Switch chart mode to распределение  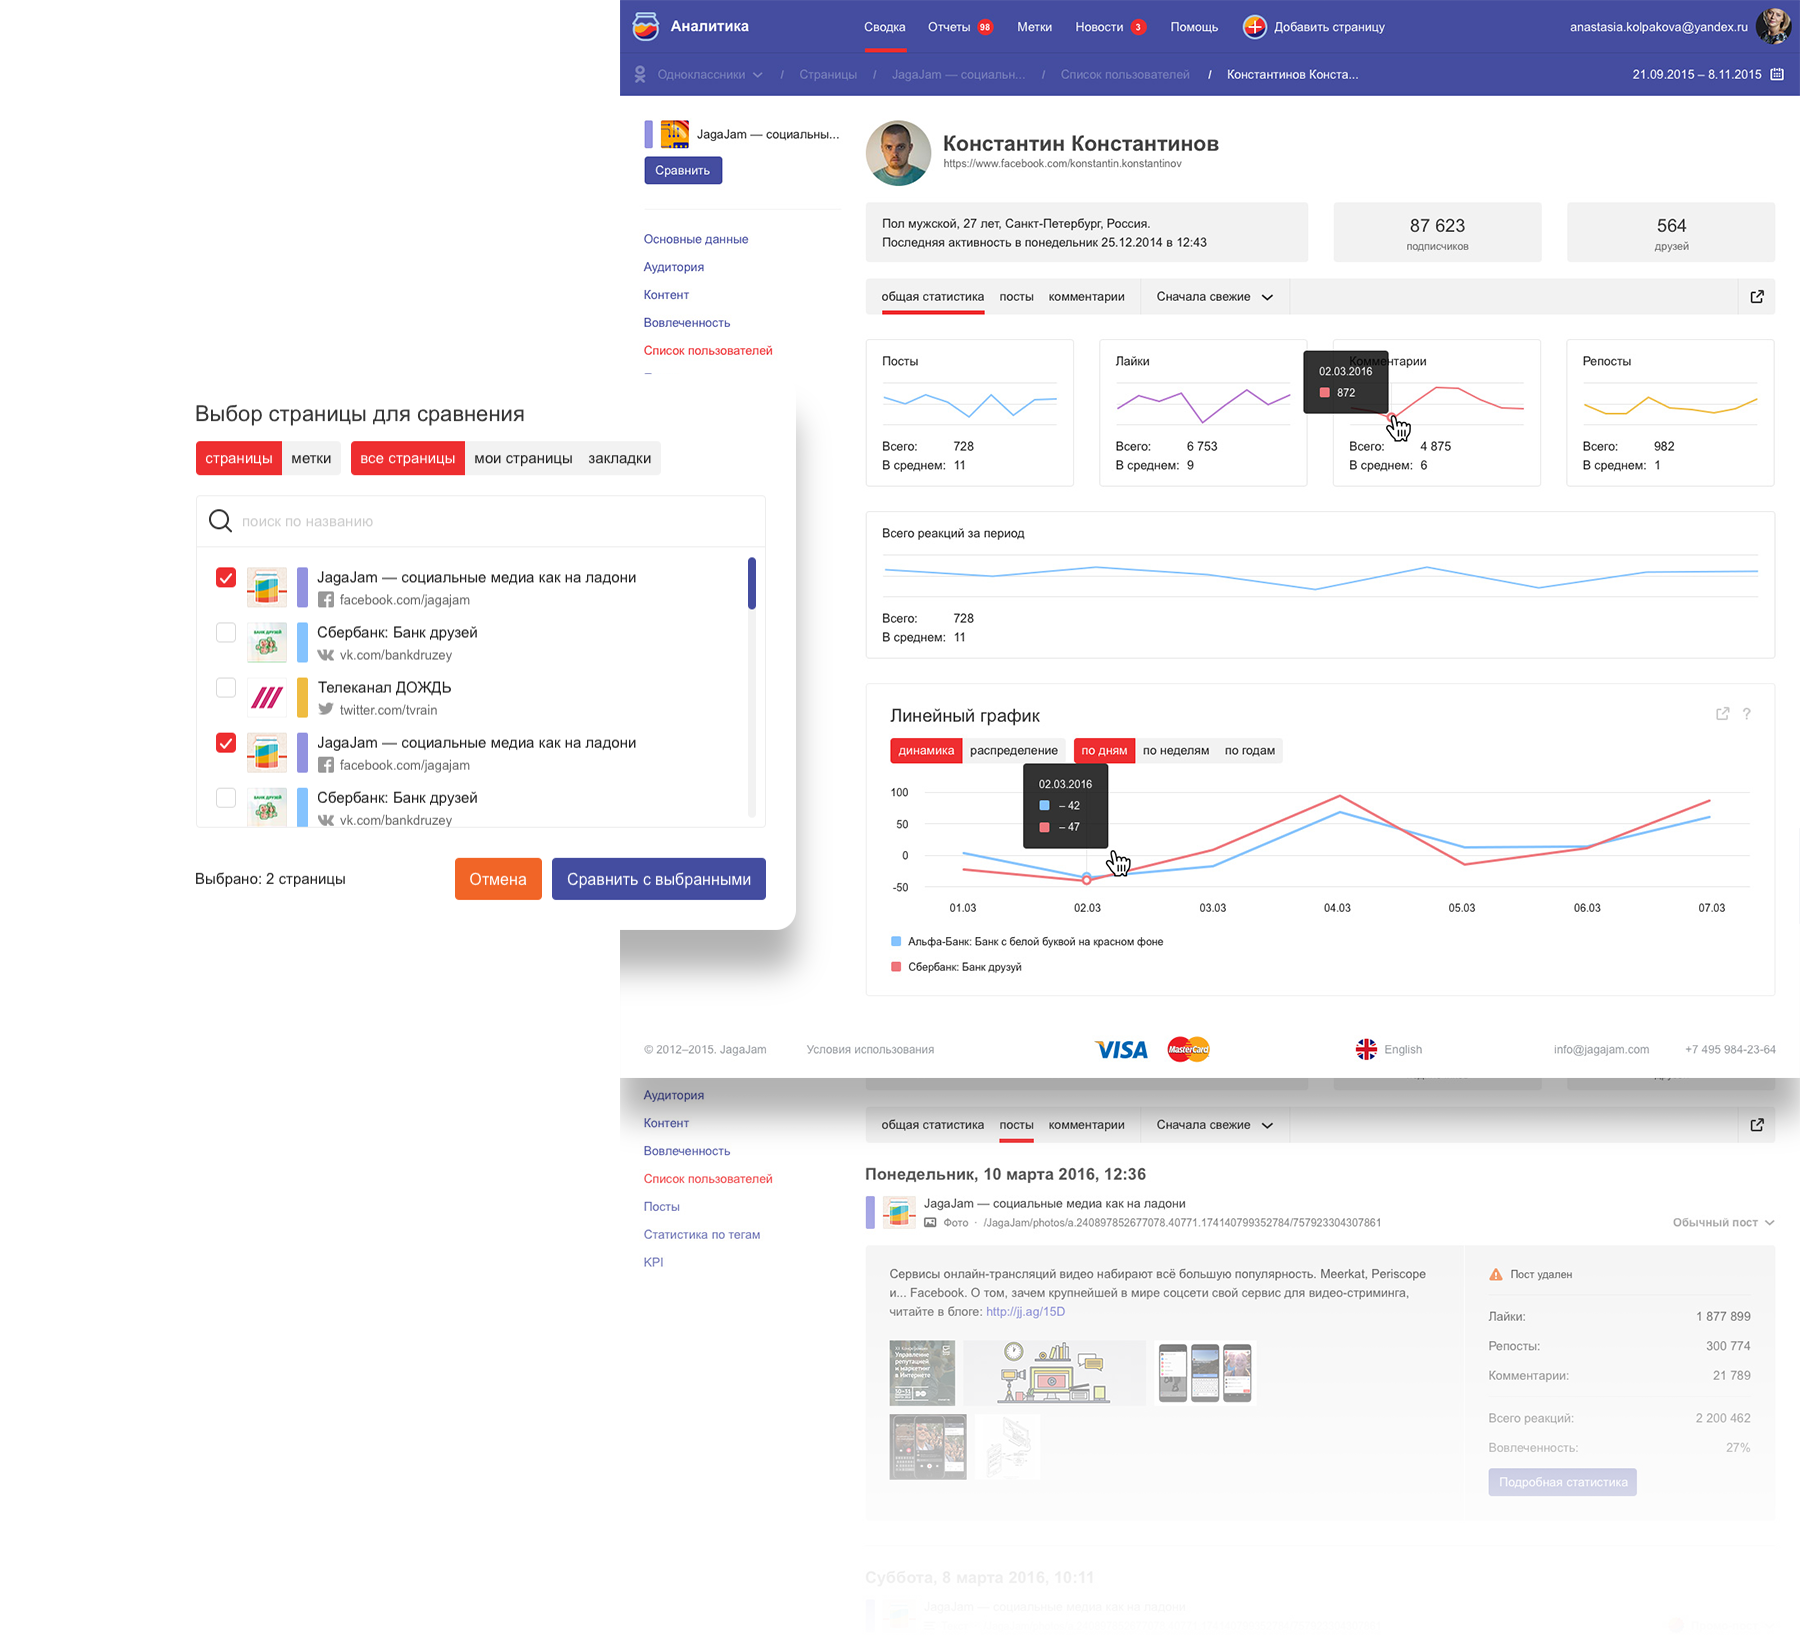click(x=1013, y=751)
